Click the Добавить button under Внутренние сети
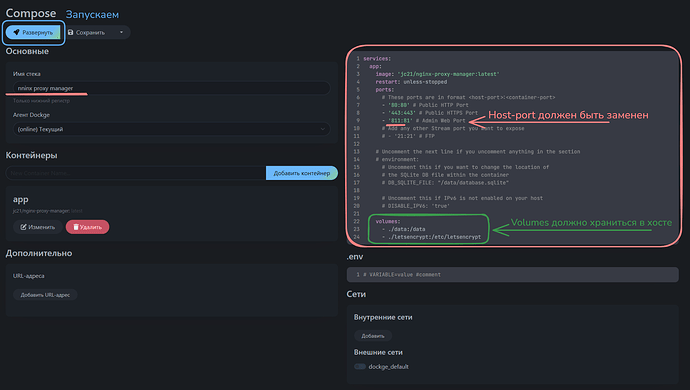 pos(373,336)
